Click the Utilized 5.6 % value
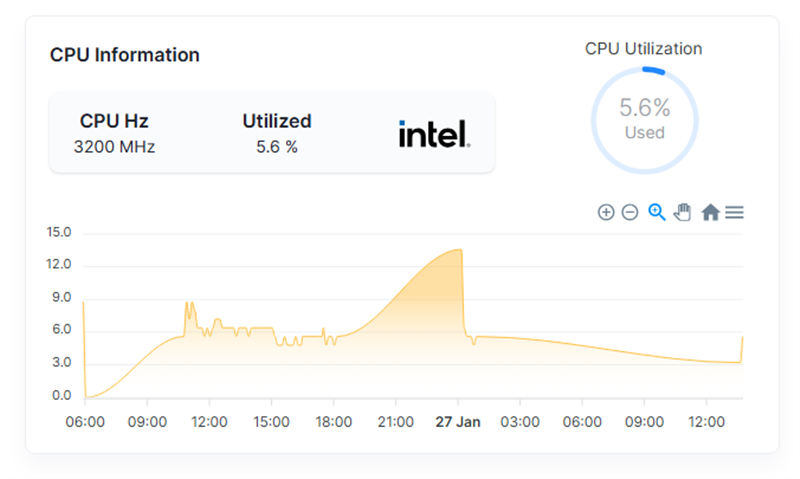Viewport: 800px width, 479px height. pyautogui.click(x=277, y=147)
